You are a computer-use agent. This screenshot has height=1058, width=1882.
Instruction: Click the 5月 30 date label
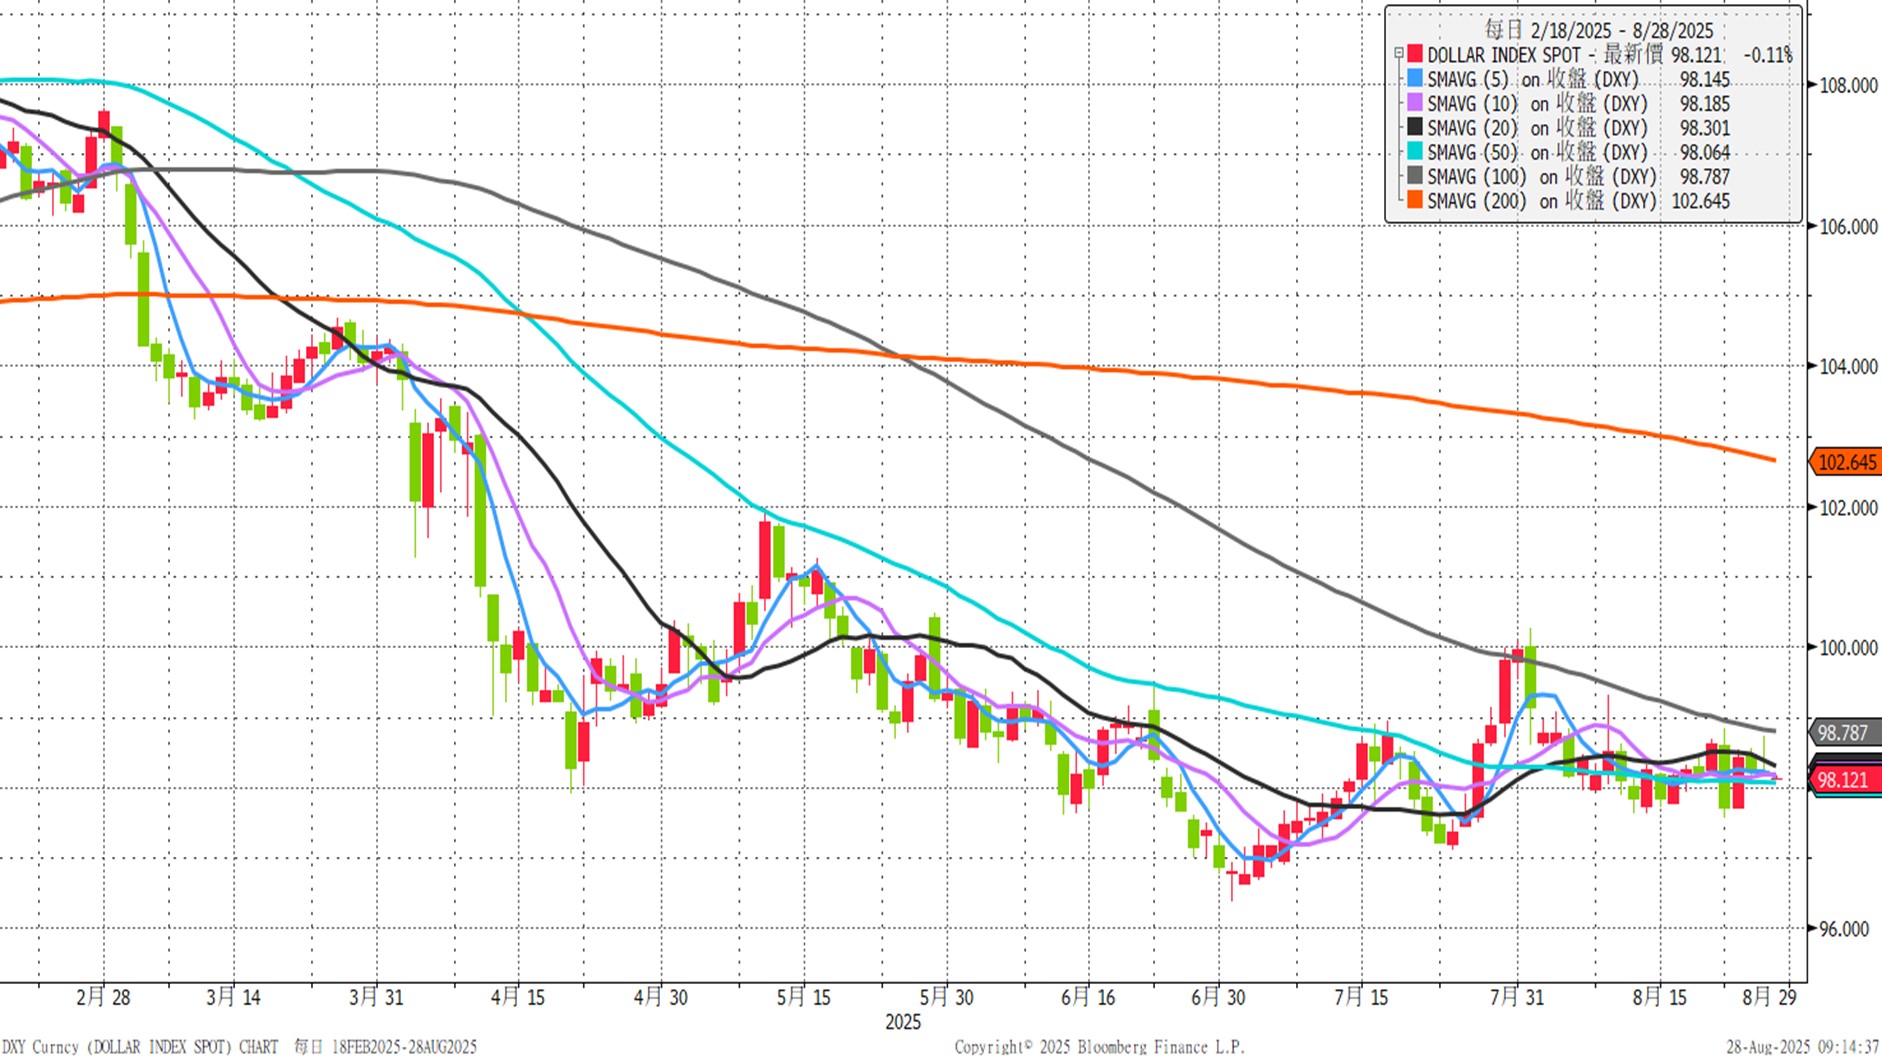point(946,997)
